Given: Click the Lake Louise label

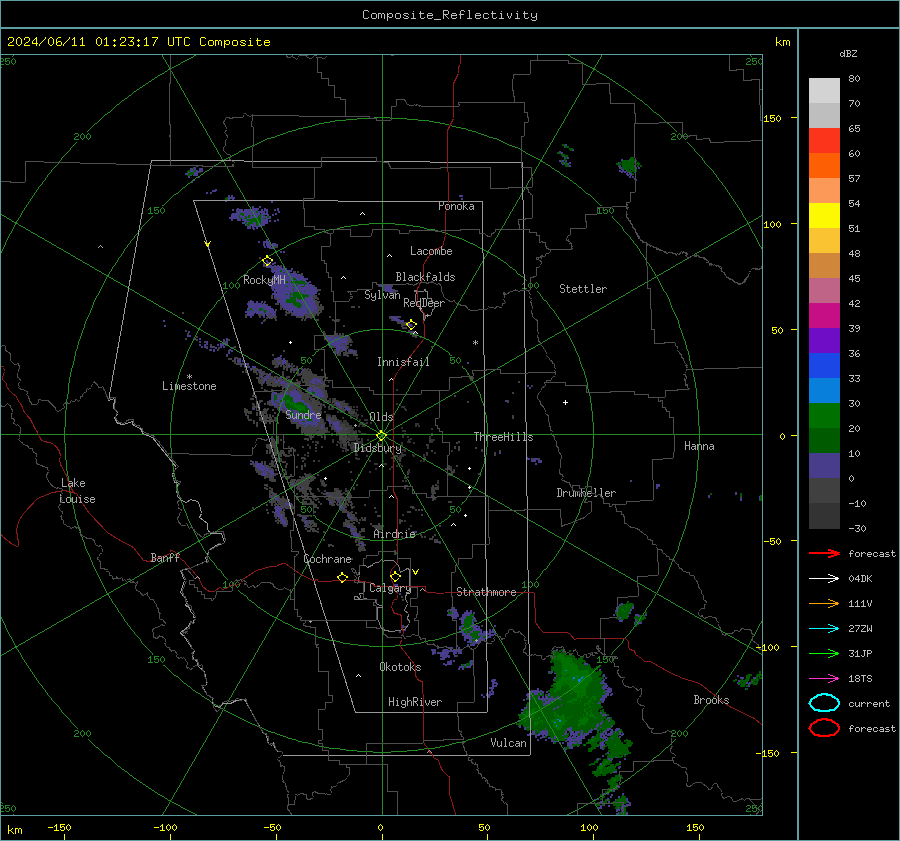Looking at the screenshot, I should 77,491.
